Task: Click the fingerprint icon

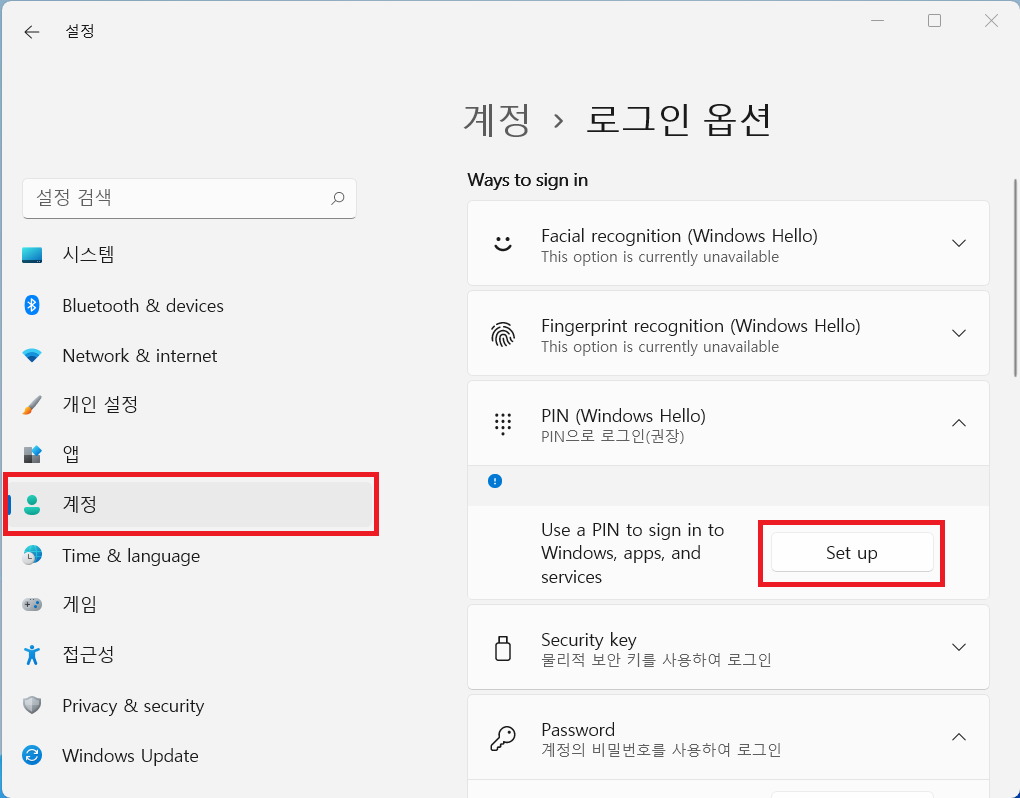Action: [x=503, y=334]
